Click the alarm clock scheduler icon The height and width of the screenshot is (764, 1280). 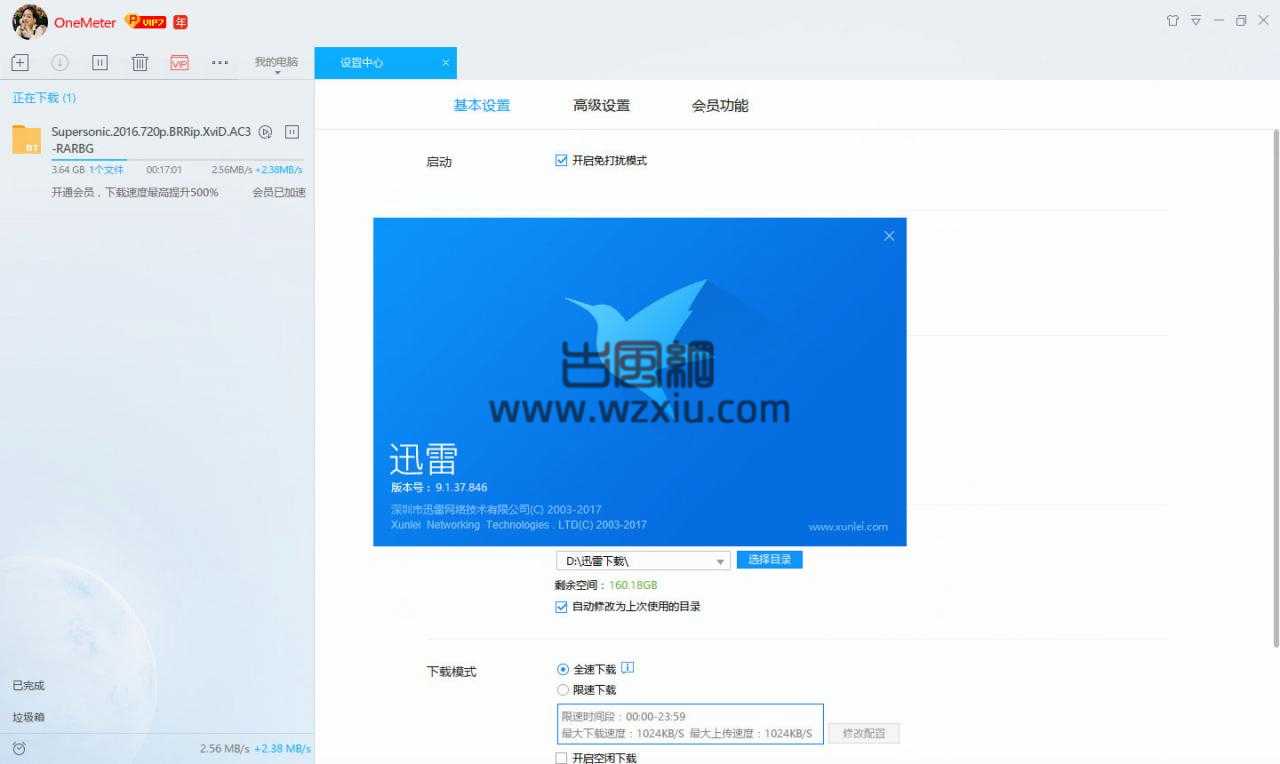click(x=19, y=748)
